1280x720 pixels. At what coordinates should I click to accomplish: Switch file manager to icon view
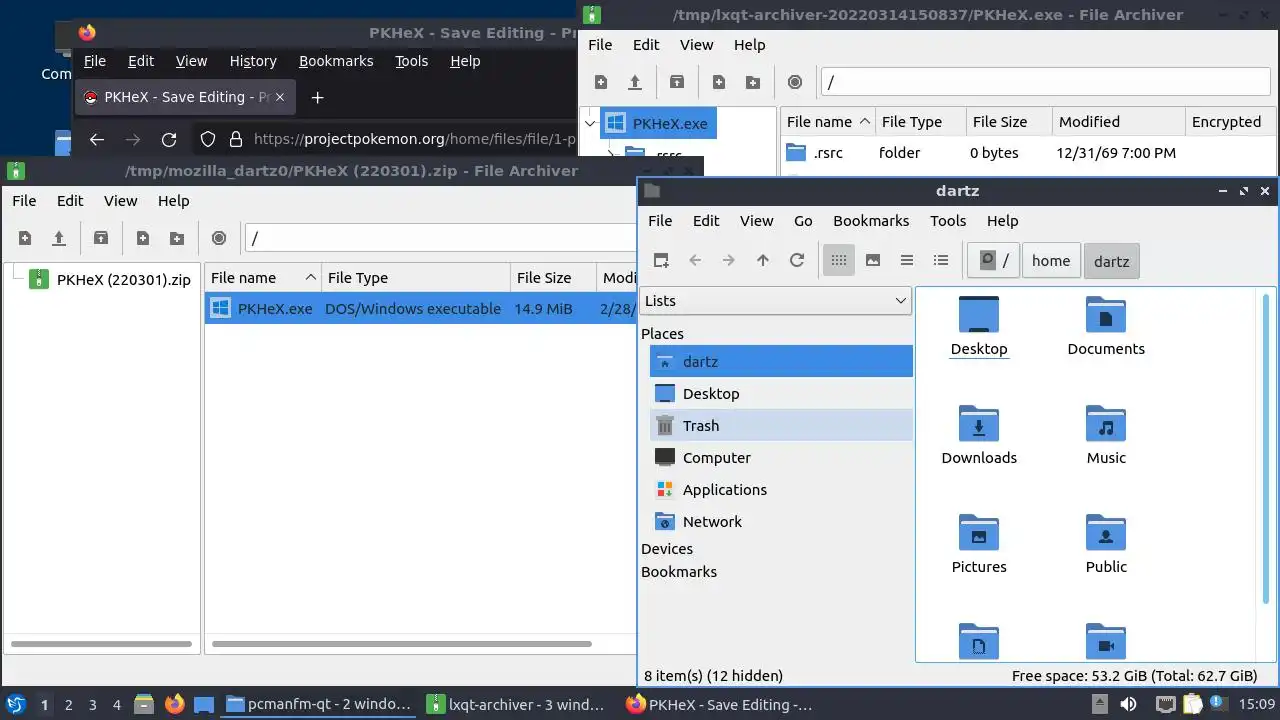tap(839, 260)
